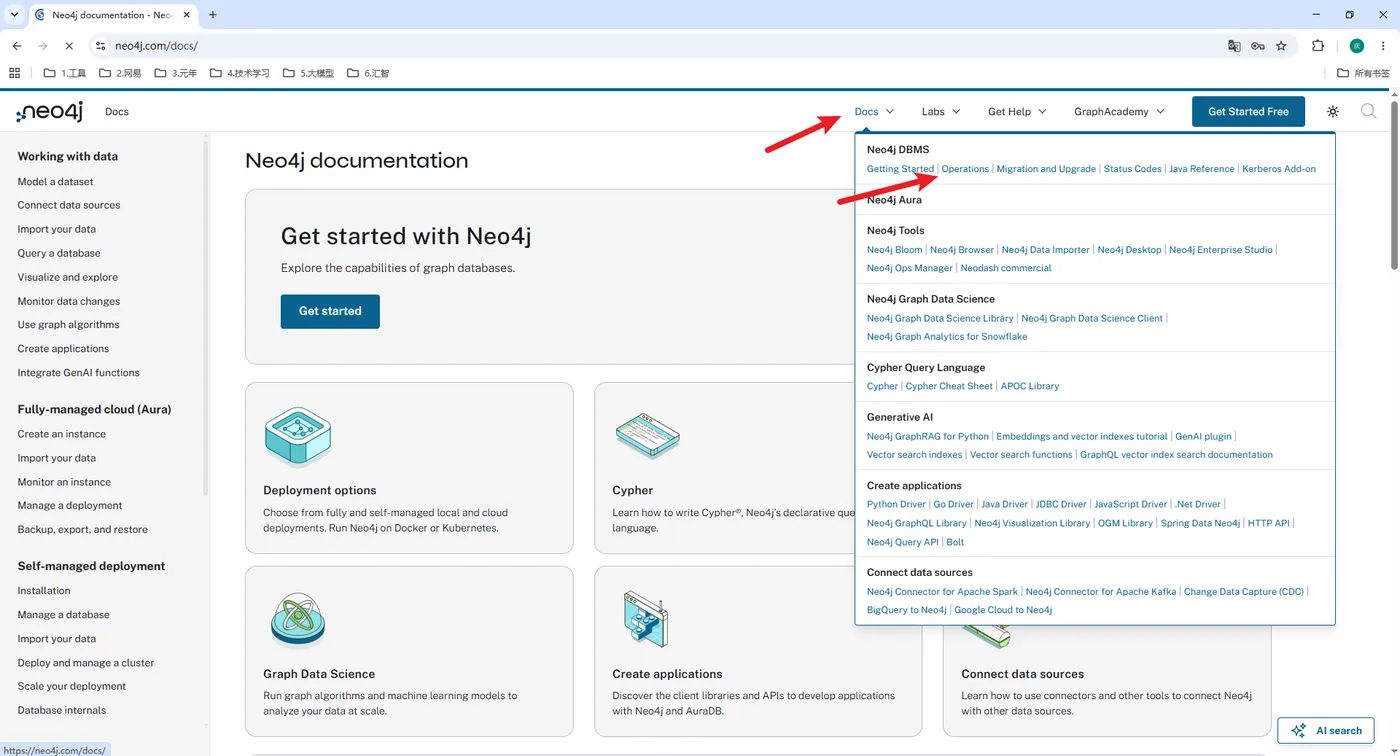This screenshot has height=756, width=1400.
Task: Open the Spring Data Neo4j link
Action: [1200, 523]
